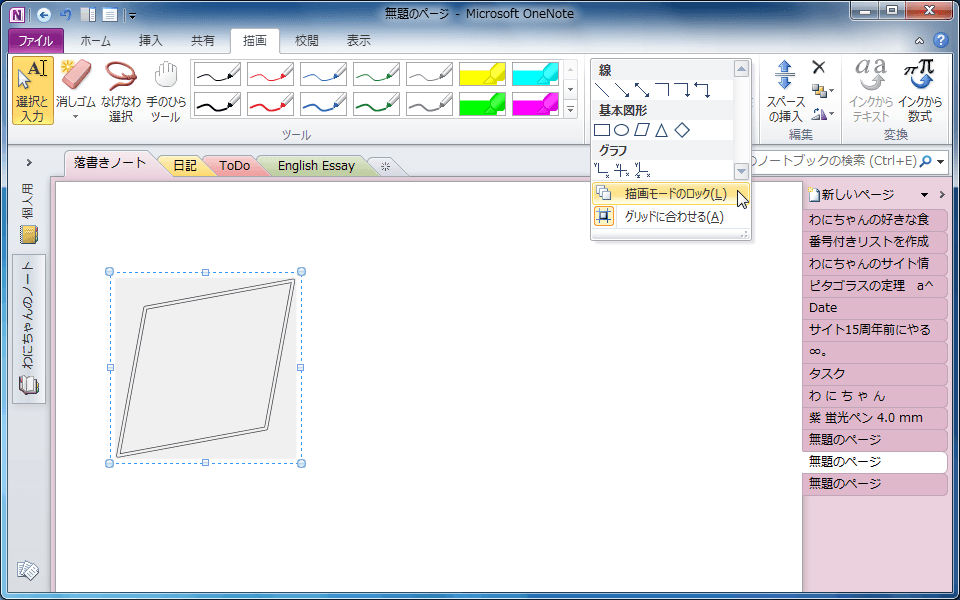Screen dimensions: 960x600
Task: Open the Eraser dropdown arrow
Action: pos(76,117)
